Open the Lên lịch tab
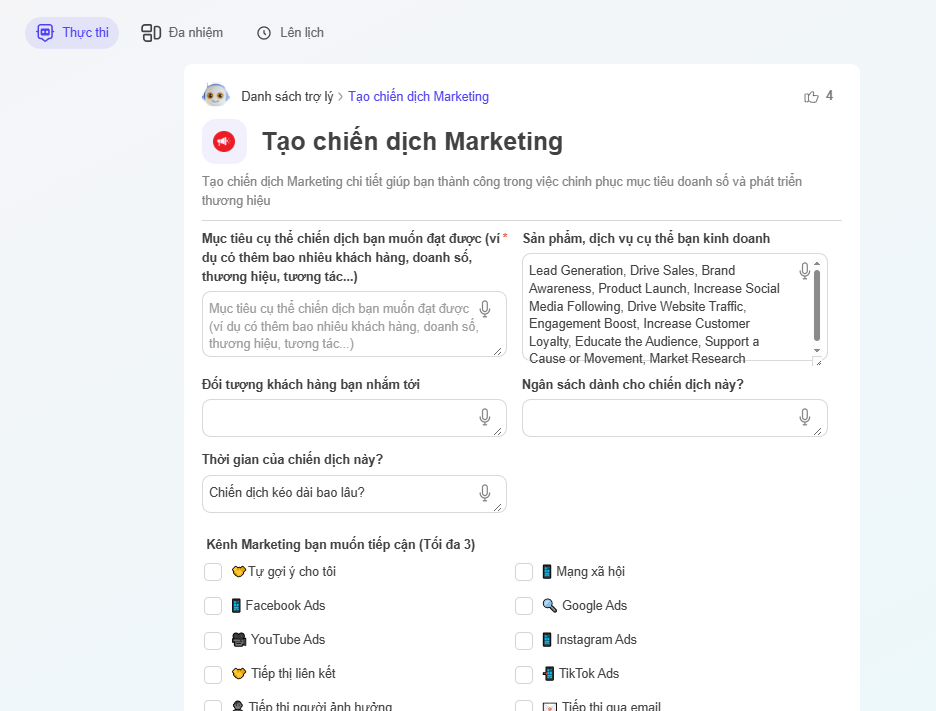 (290, 33)
